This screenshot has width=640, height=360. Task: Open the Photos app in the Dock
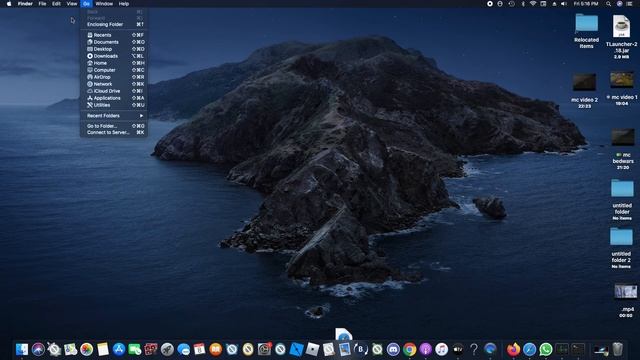[x=87, y=349]
